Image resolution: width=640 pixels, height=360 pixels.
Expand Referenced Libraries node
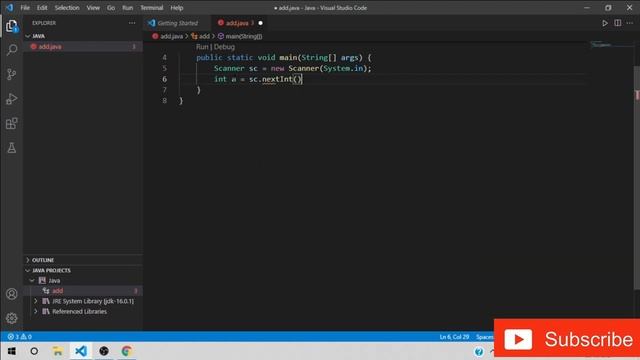[x=36, y=311]
